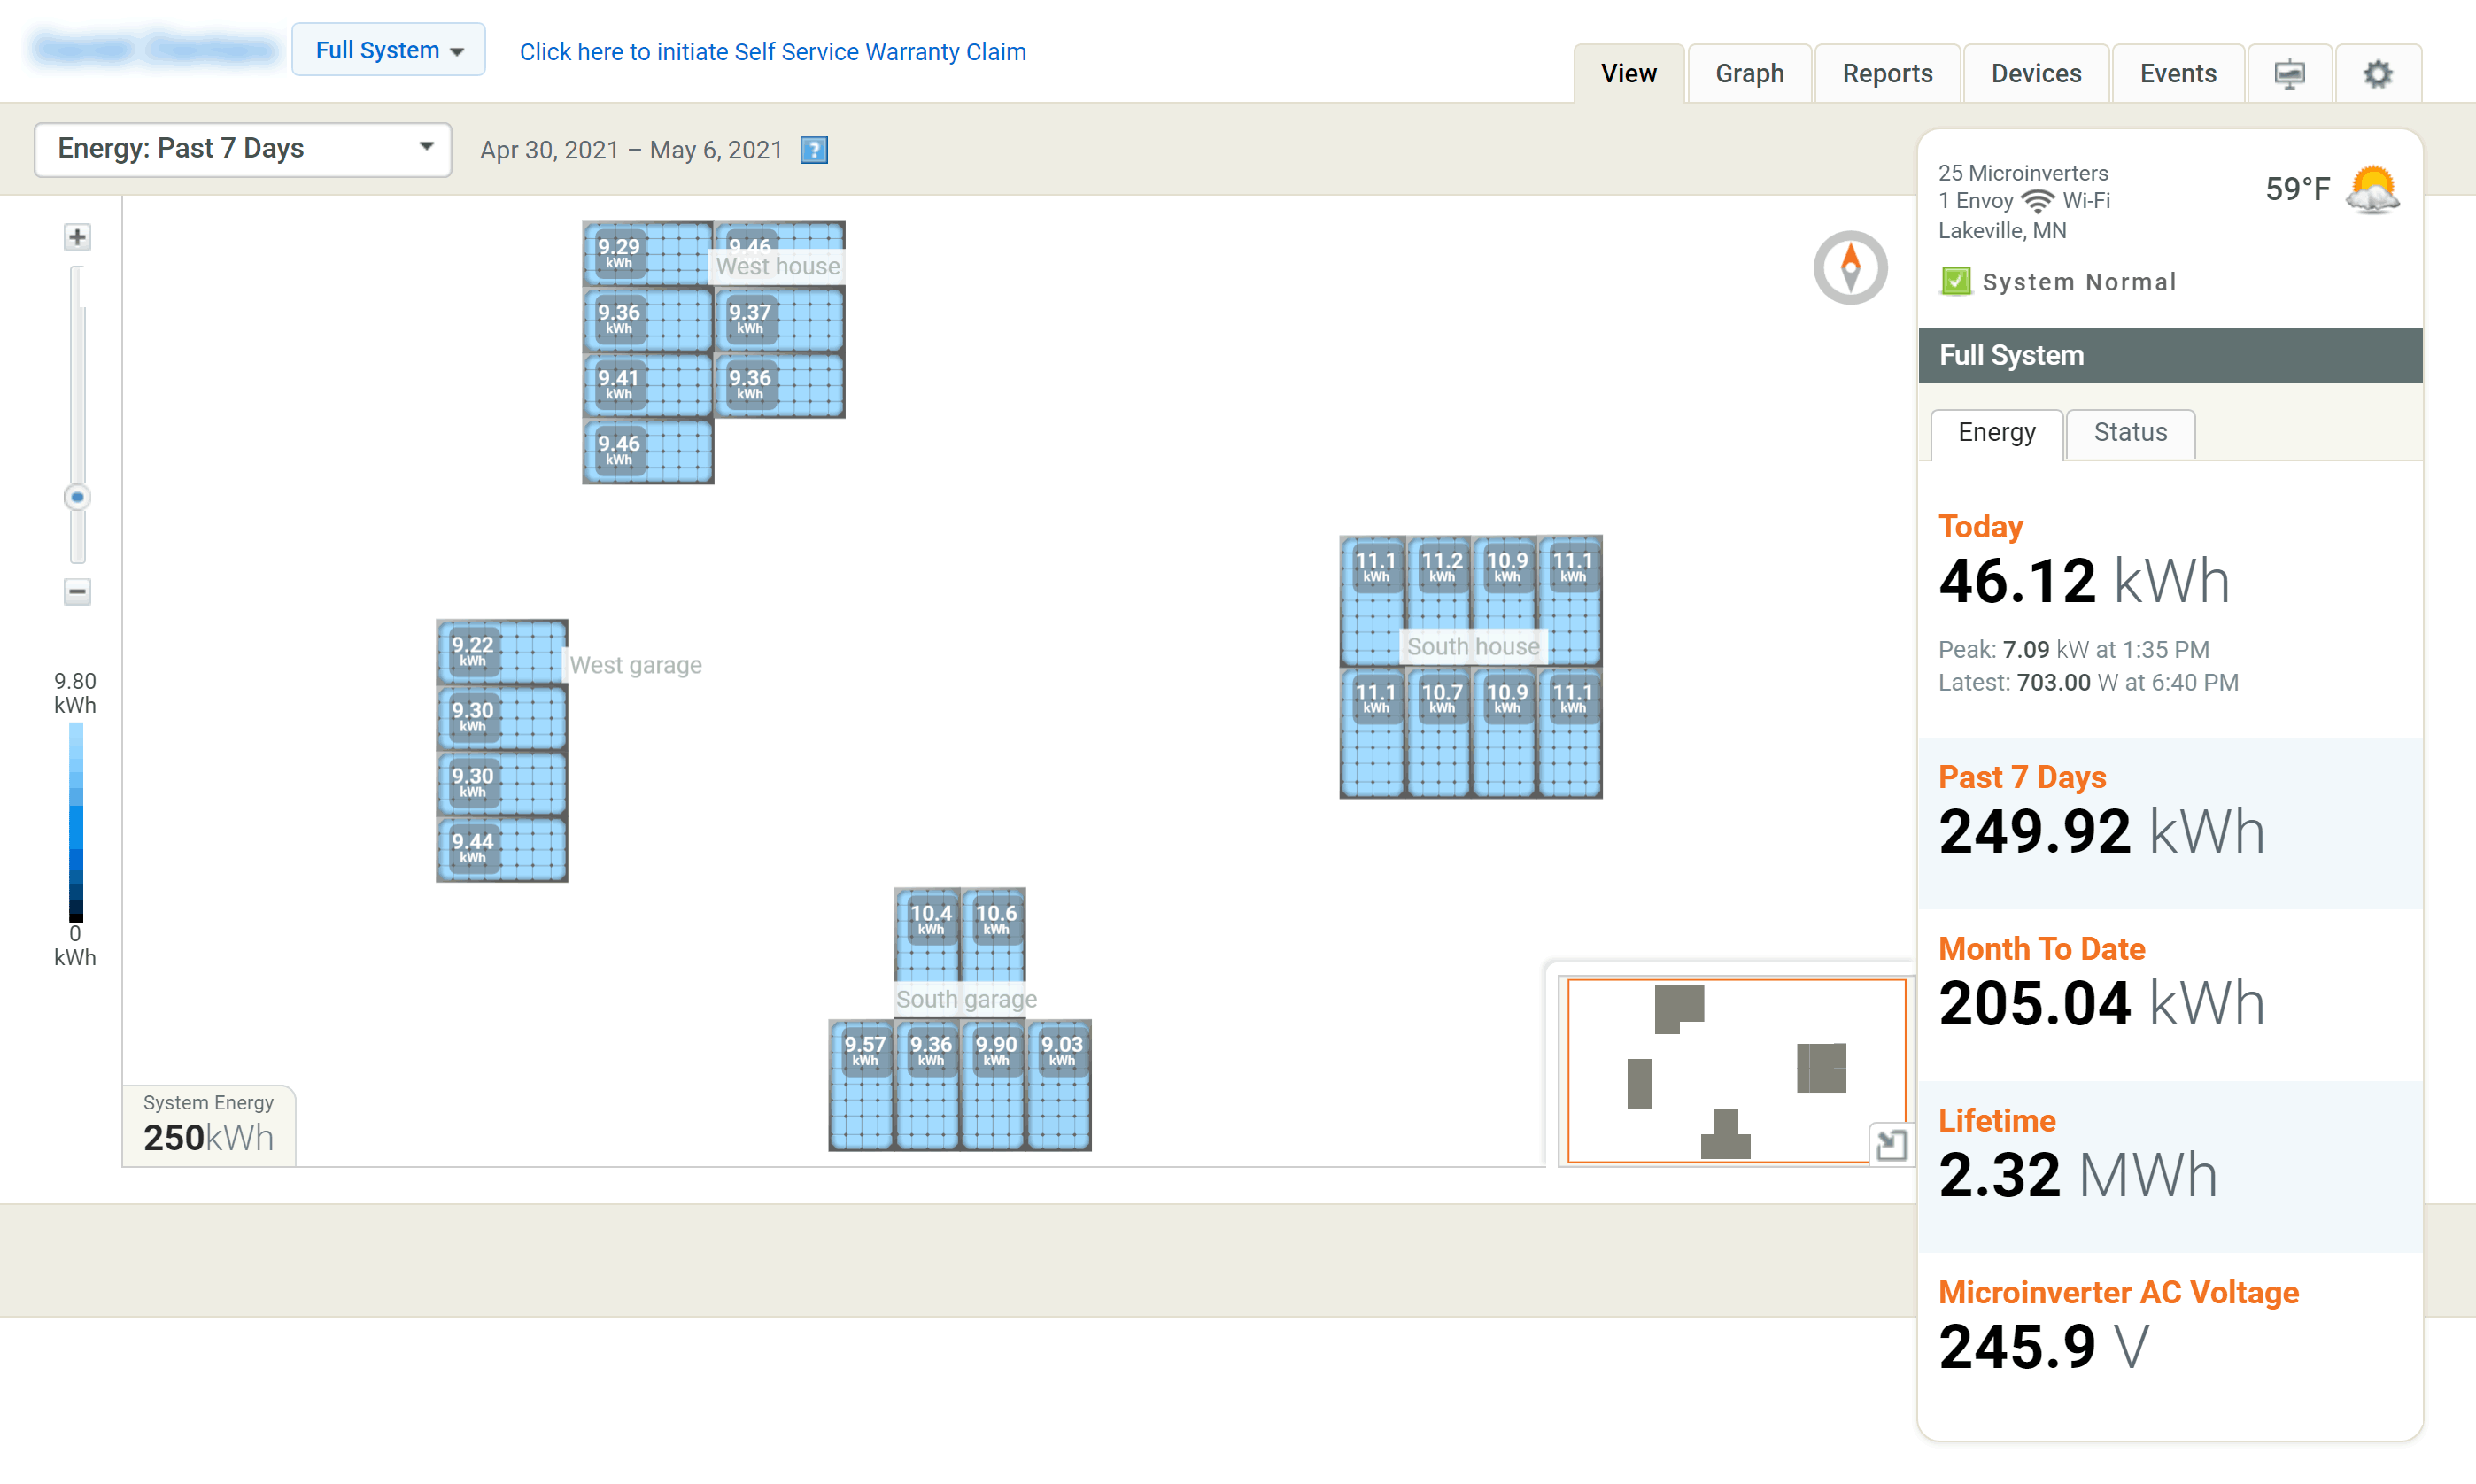Expand the Energy: Past 7 Days dropdown
The height and width of the screenshot is (1484, 2476).
click(x=243, y=149)
